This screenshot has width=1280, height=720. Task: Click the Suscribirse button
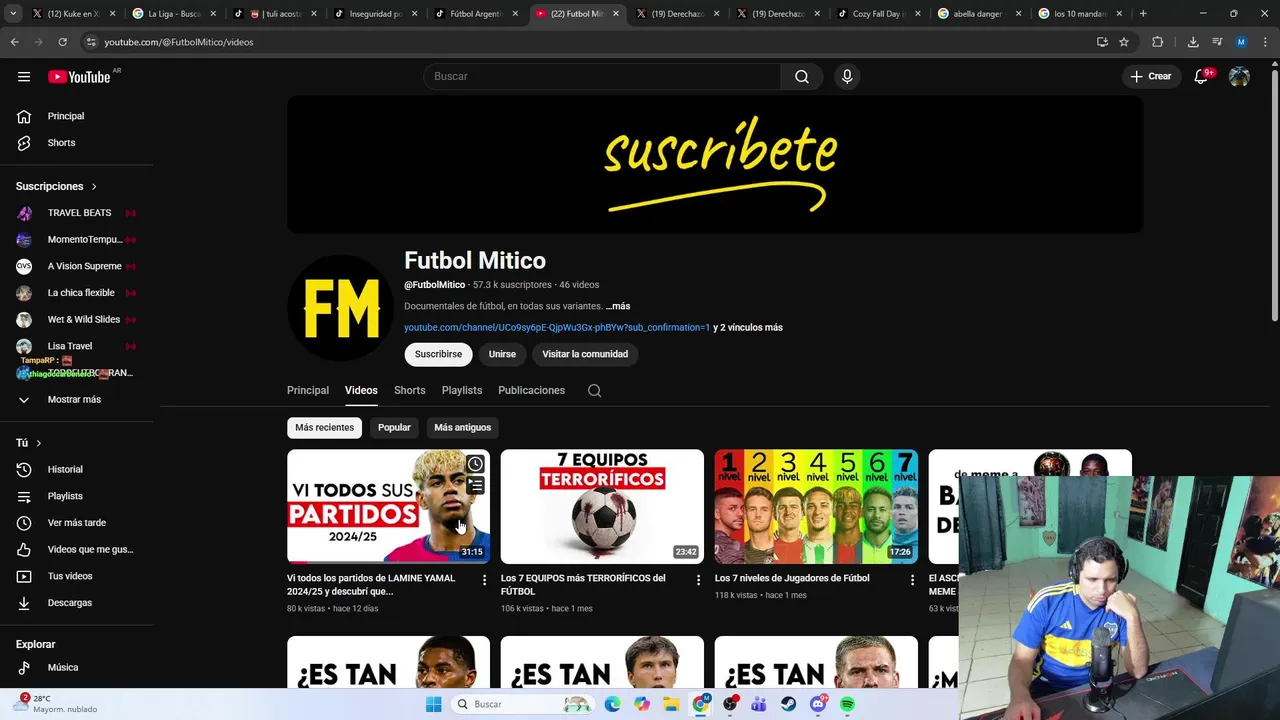pos(438,354)
